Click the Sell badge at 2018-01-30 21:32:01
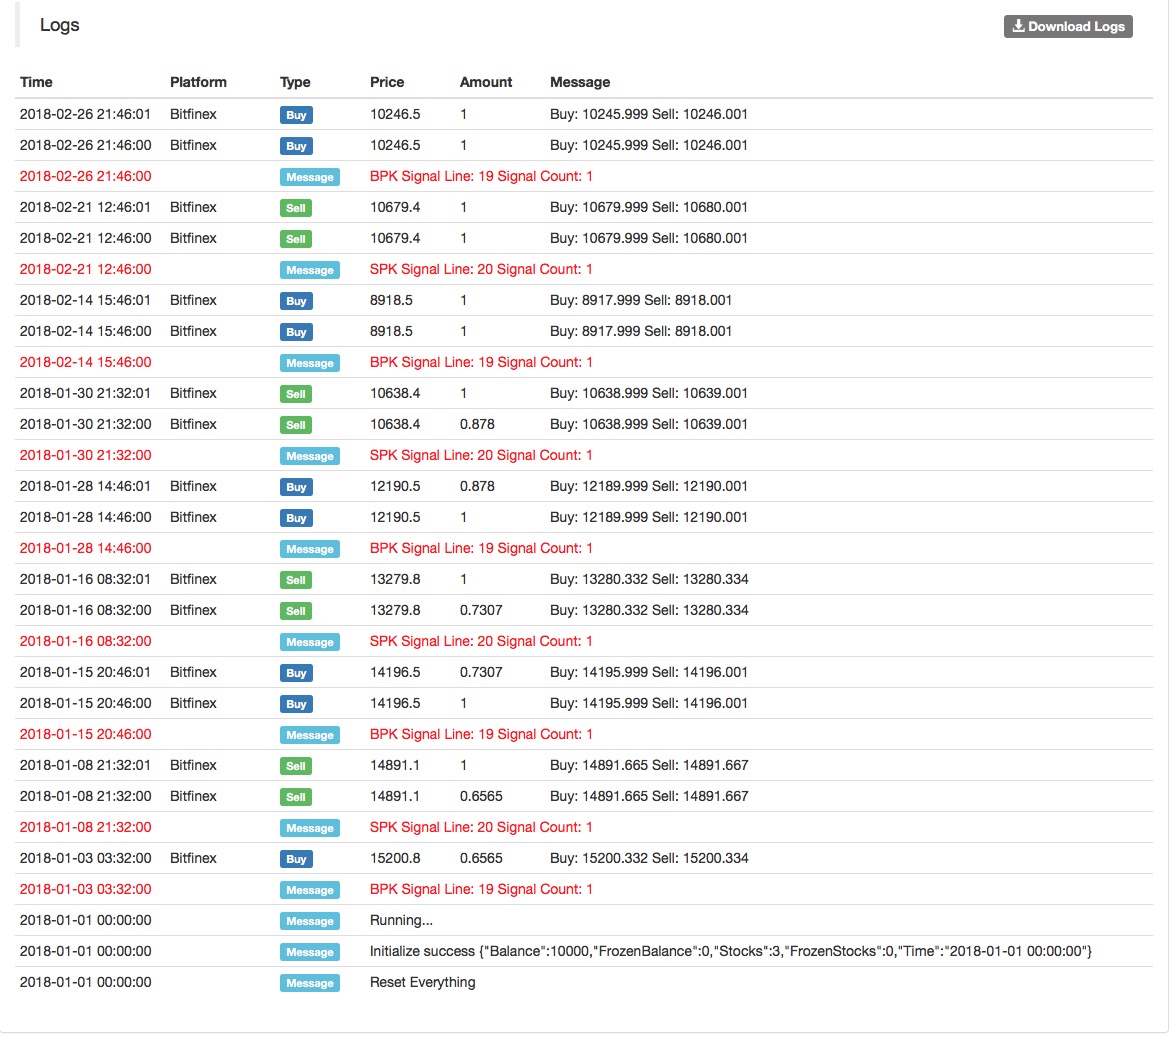The width and height of the screenshot is (1176, 1042). 296,394
